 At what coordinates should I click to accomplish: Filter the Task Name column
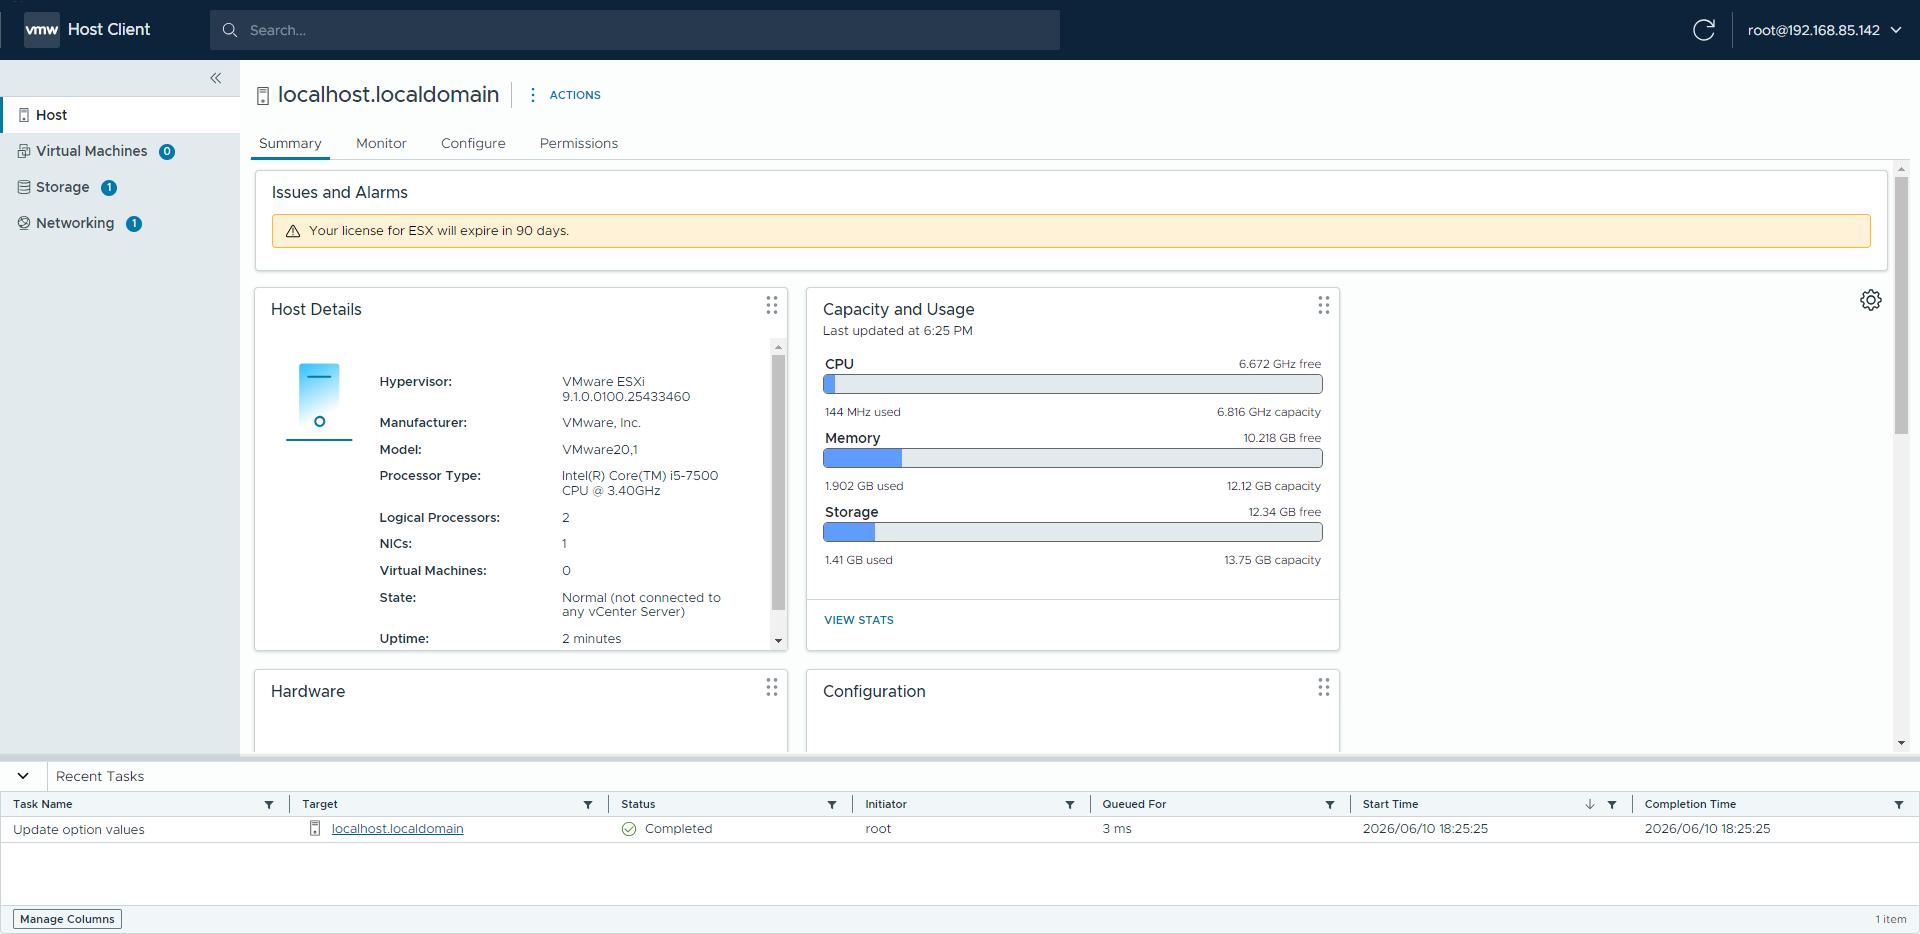click(x=269, y=805)
